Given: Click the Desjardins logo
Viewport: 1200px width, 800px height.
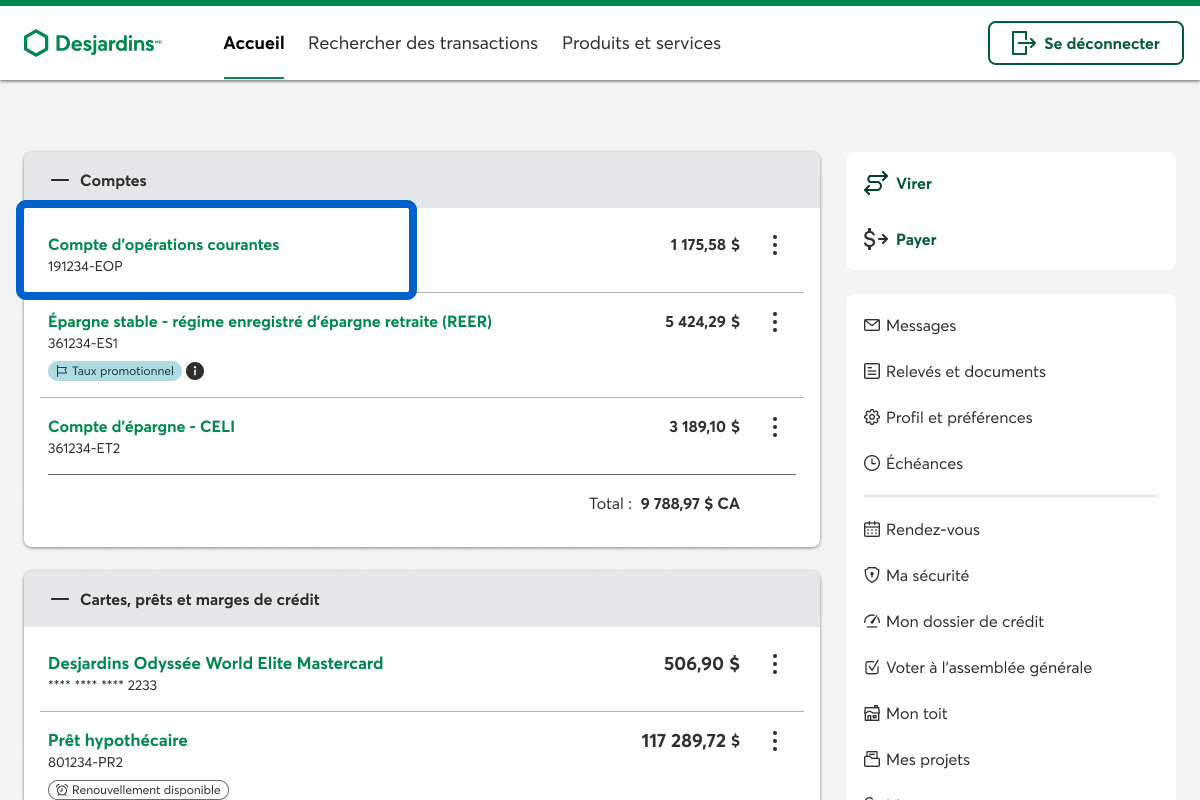Looking at the screenshot, I should 92,43.
